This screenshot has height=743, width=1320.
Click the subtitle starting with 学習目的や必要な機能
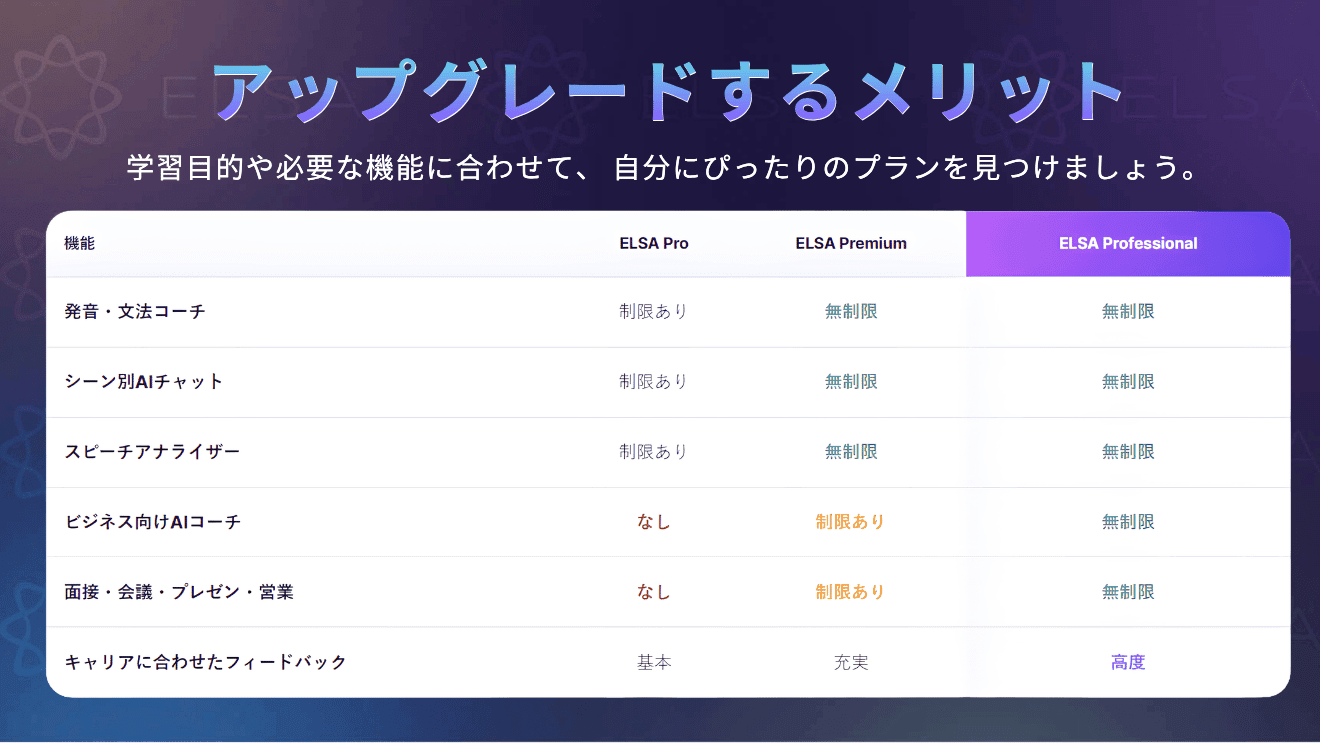click(x=663, y=167)
